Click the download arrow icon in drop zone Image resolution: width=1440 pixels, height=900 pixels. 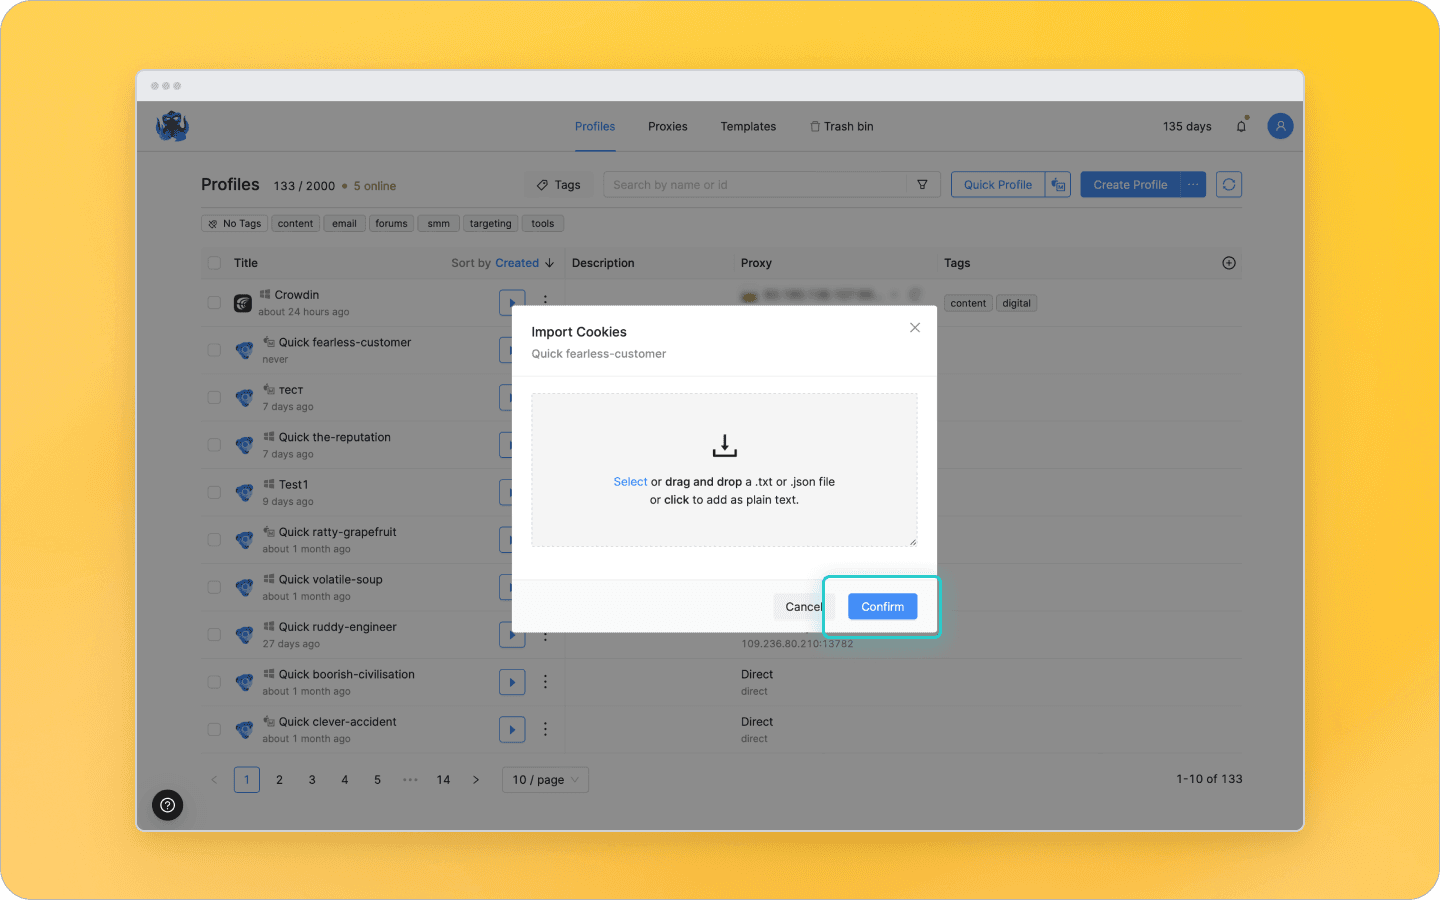[x=724, y=446]
